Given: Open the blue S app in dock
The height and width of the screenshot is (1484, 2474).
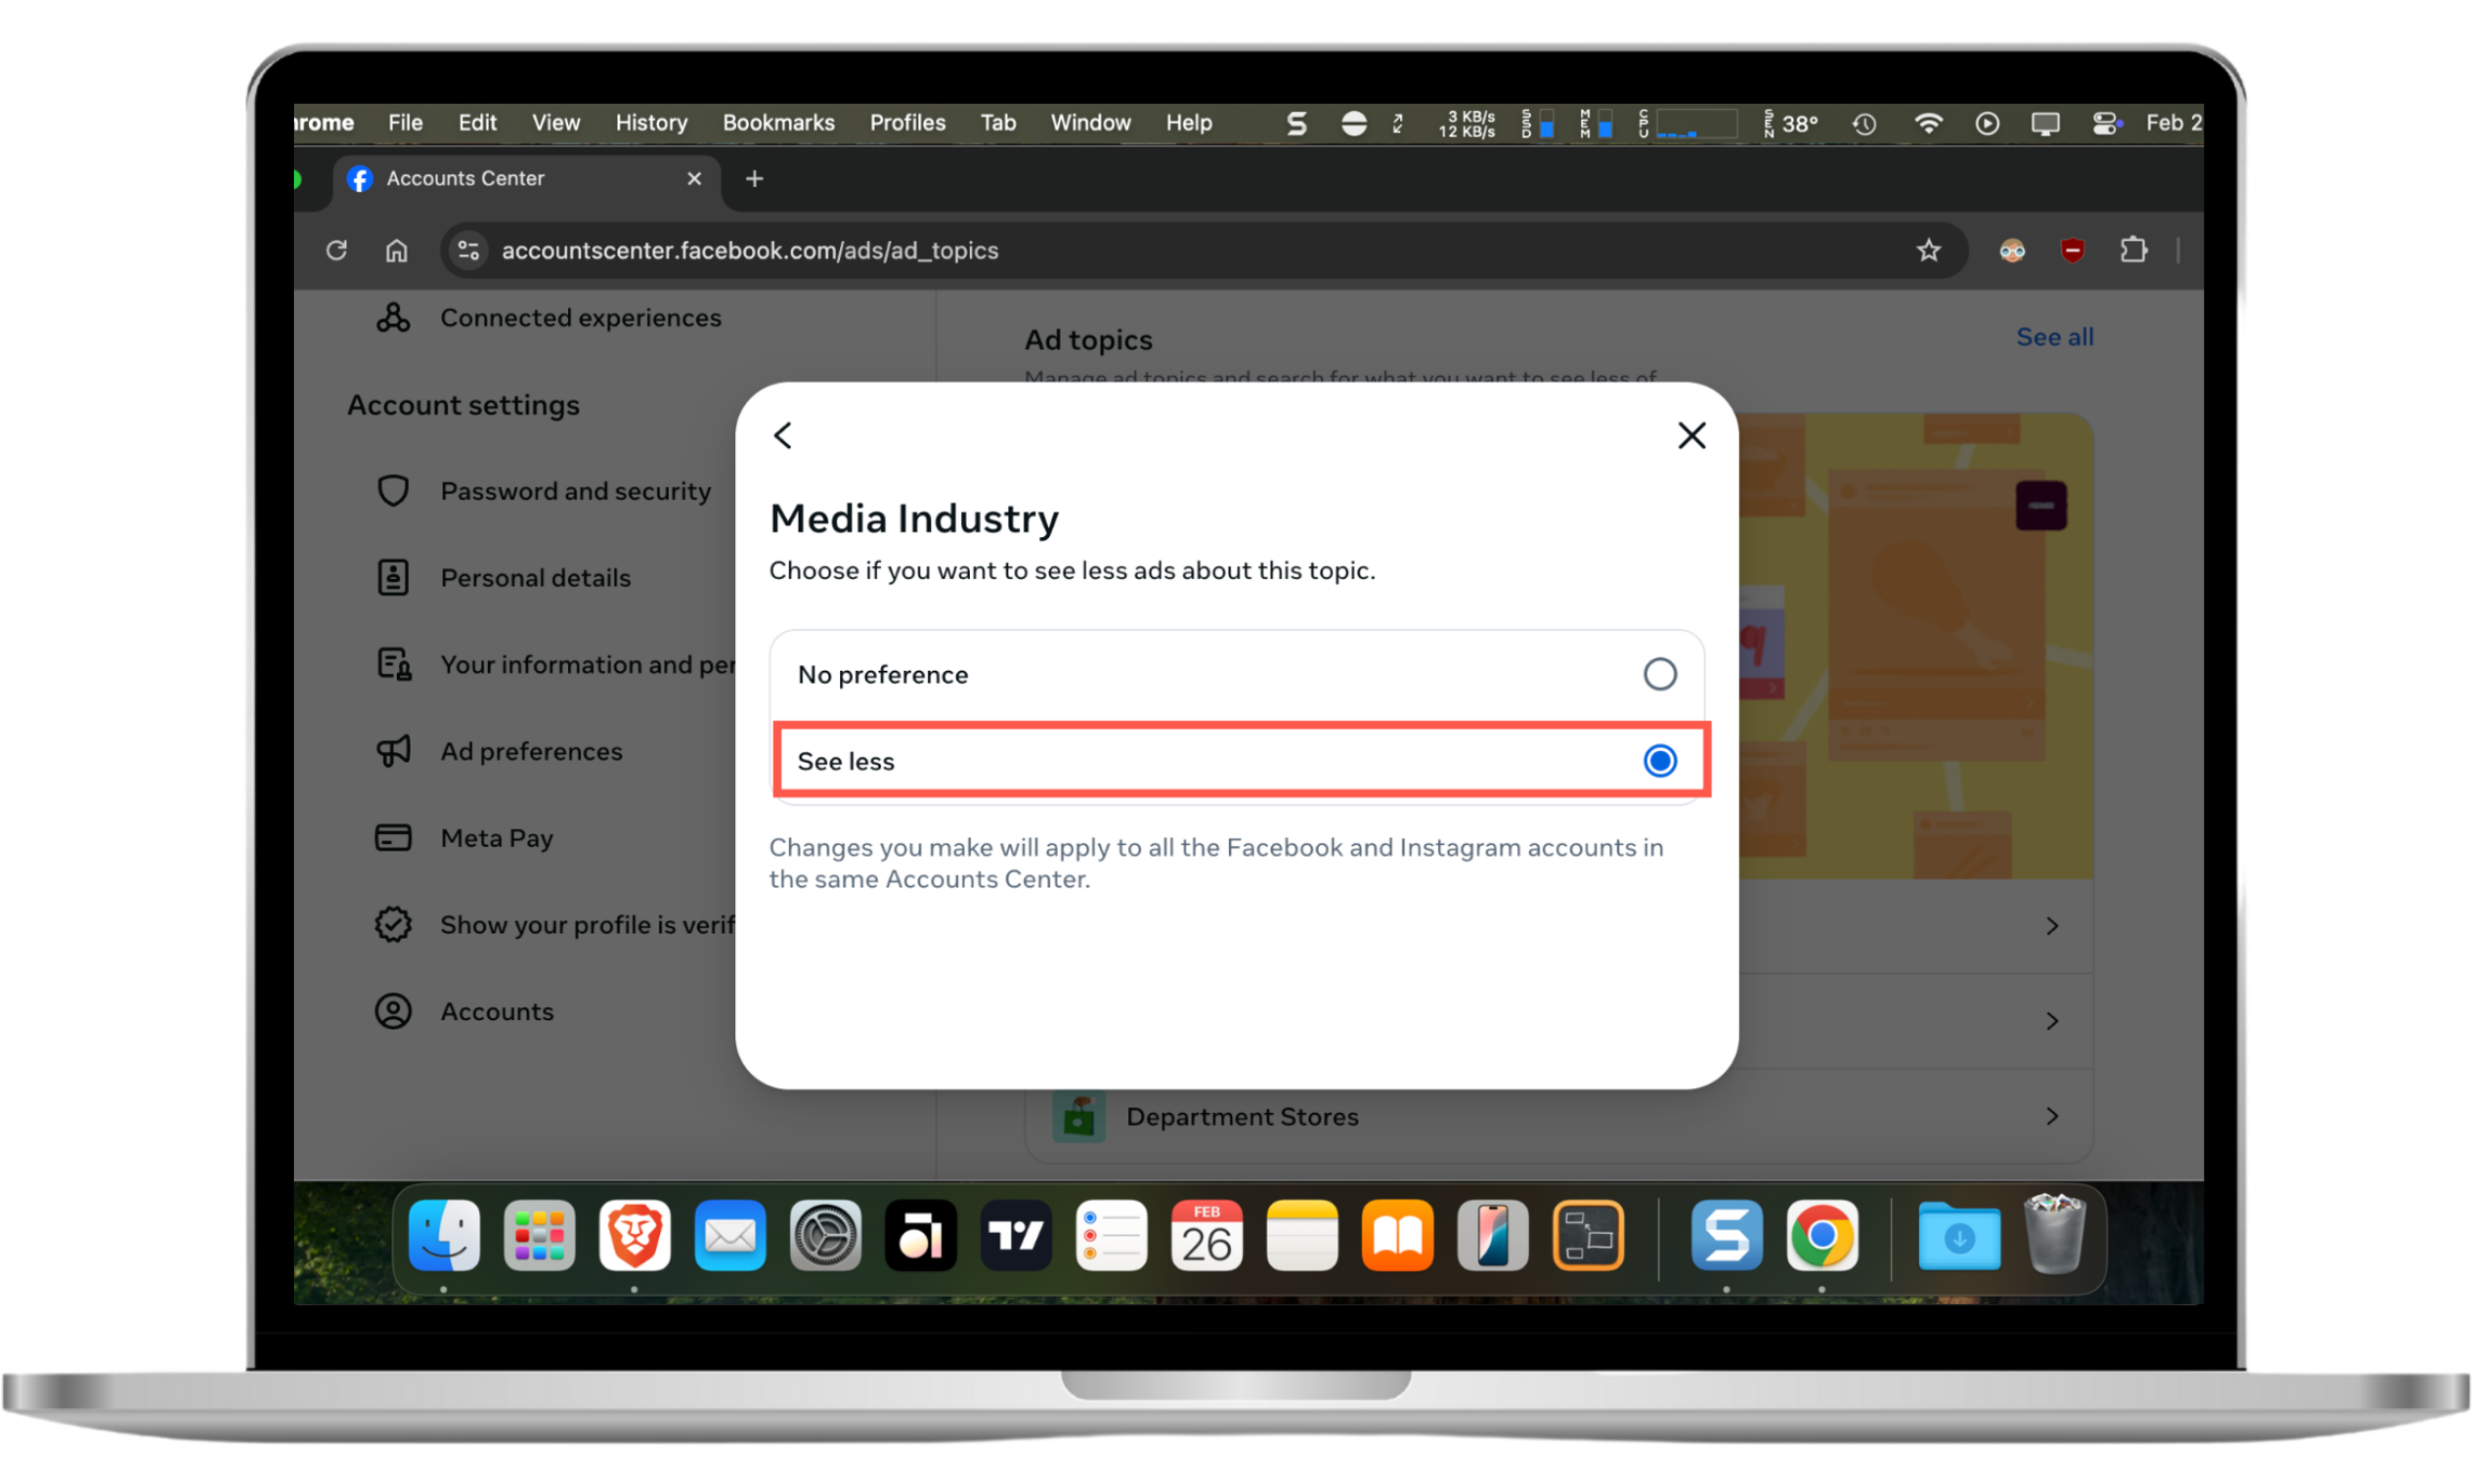Looking at the screenshot, I should click(x=1727, y=1236).
